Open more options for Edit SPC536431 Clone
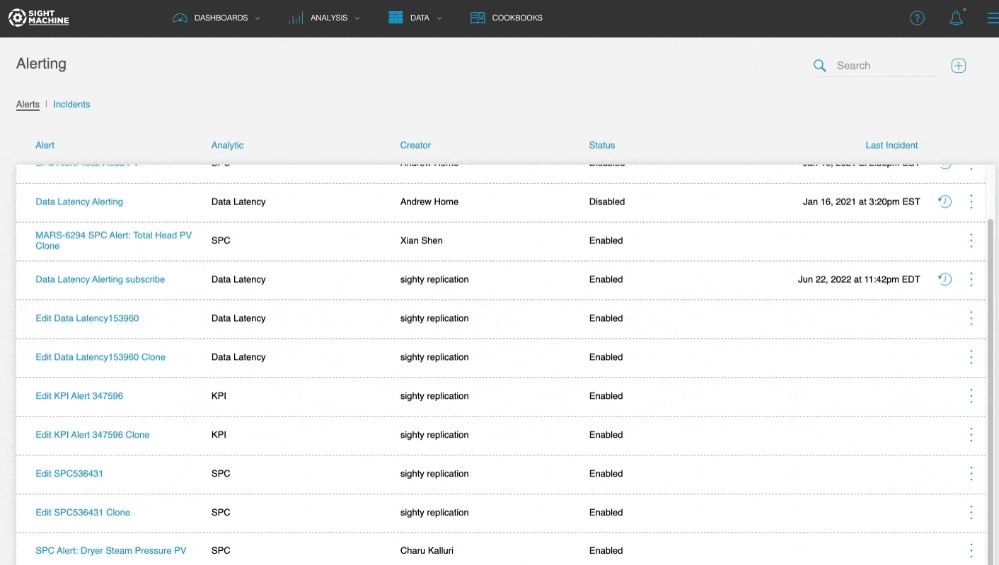Image resolution: width=999 pixels, height=565 pixels. coord(971,512)
